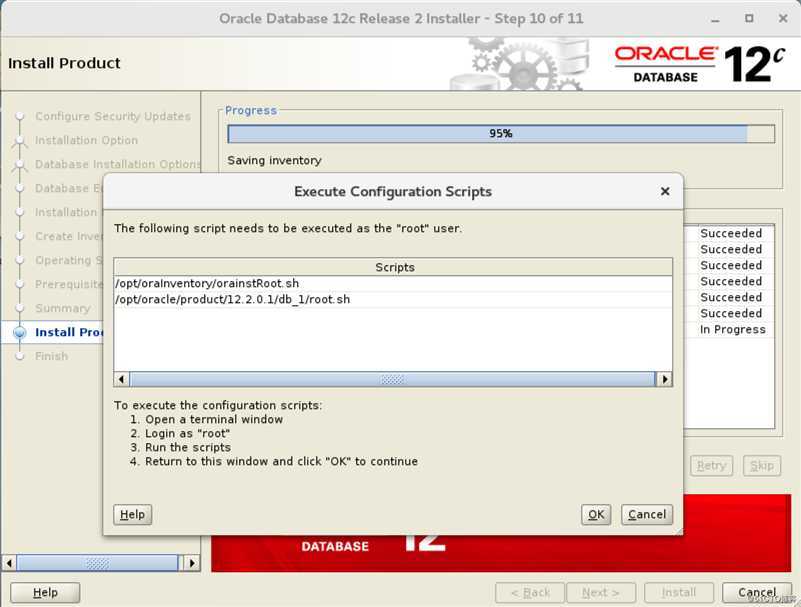This screenshot has height=607, width=801.
Task: Click the Summary step bullet icon
Action: [x=20, y=308]
